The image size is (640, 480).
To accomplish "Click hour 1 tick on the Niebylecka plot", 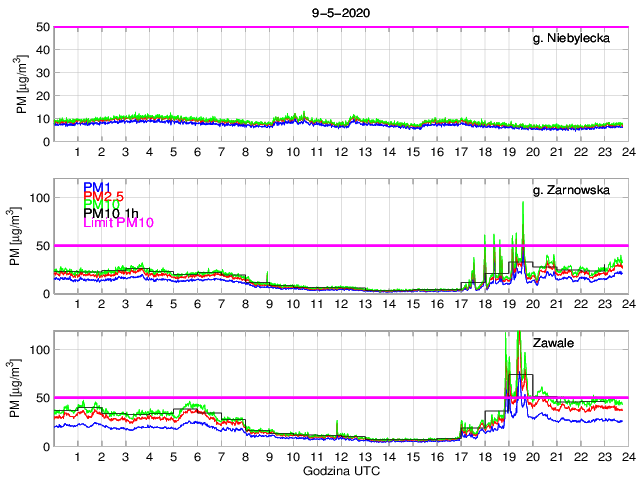I will tap(77, 151).
